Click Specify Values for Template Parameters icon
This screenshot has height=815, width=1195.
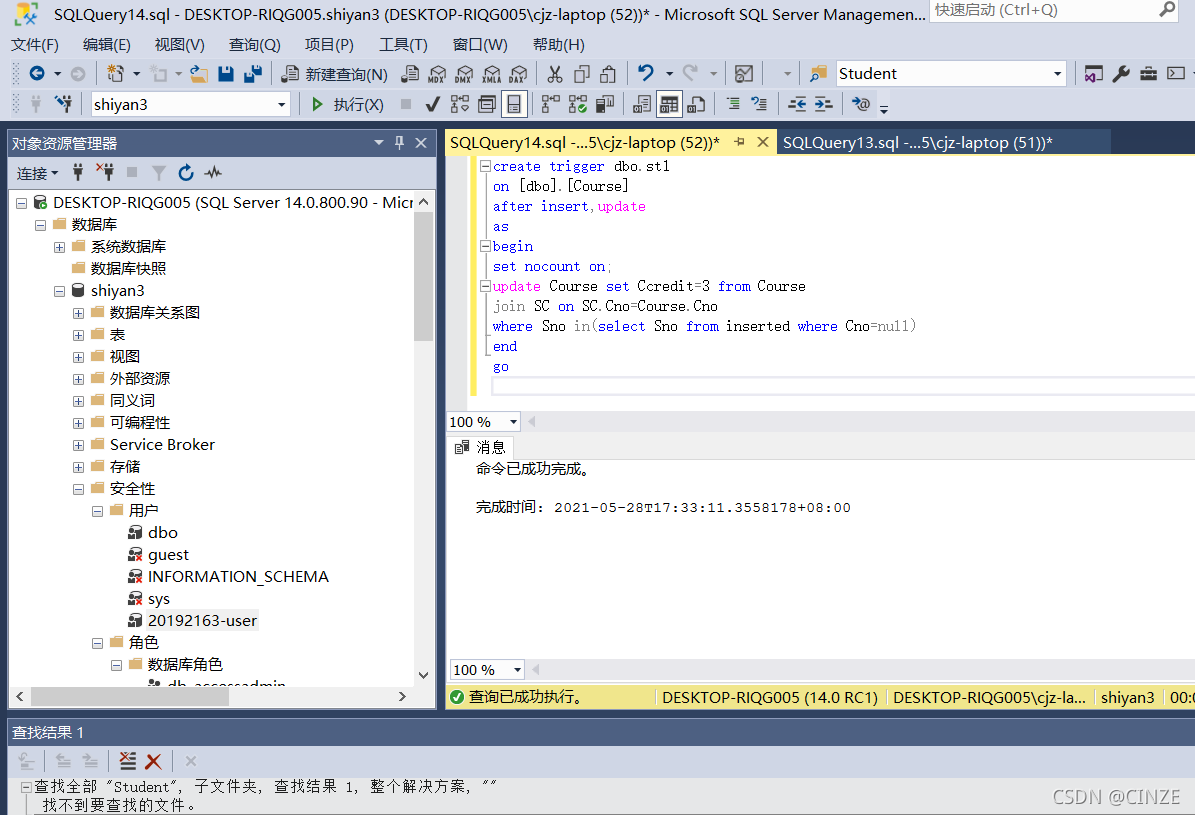[860, 104]
